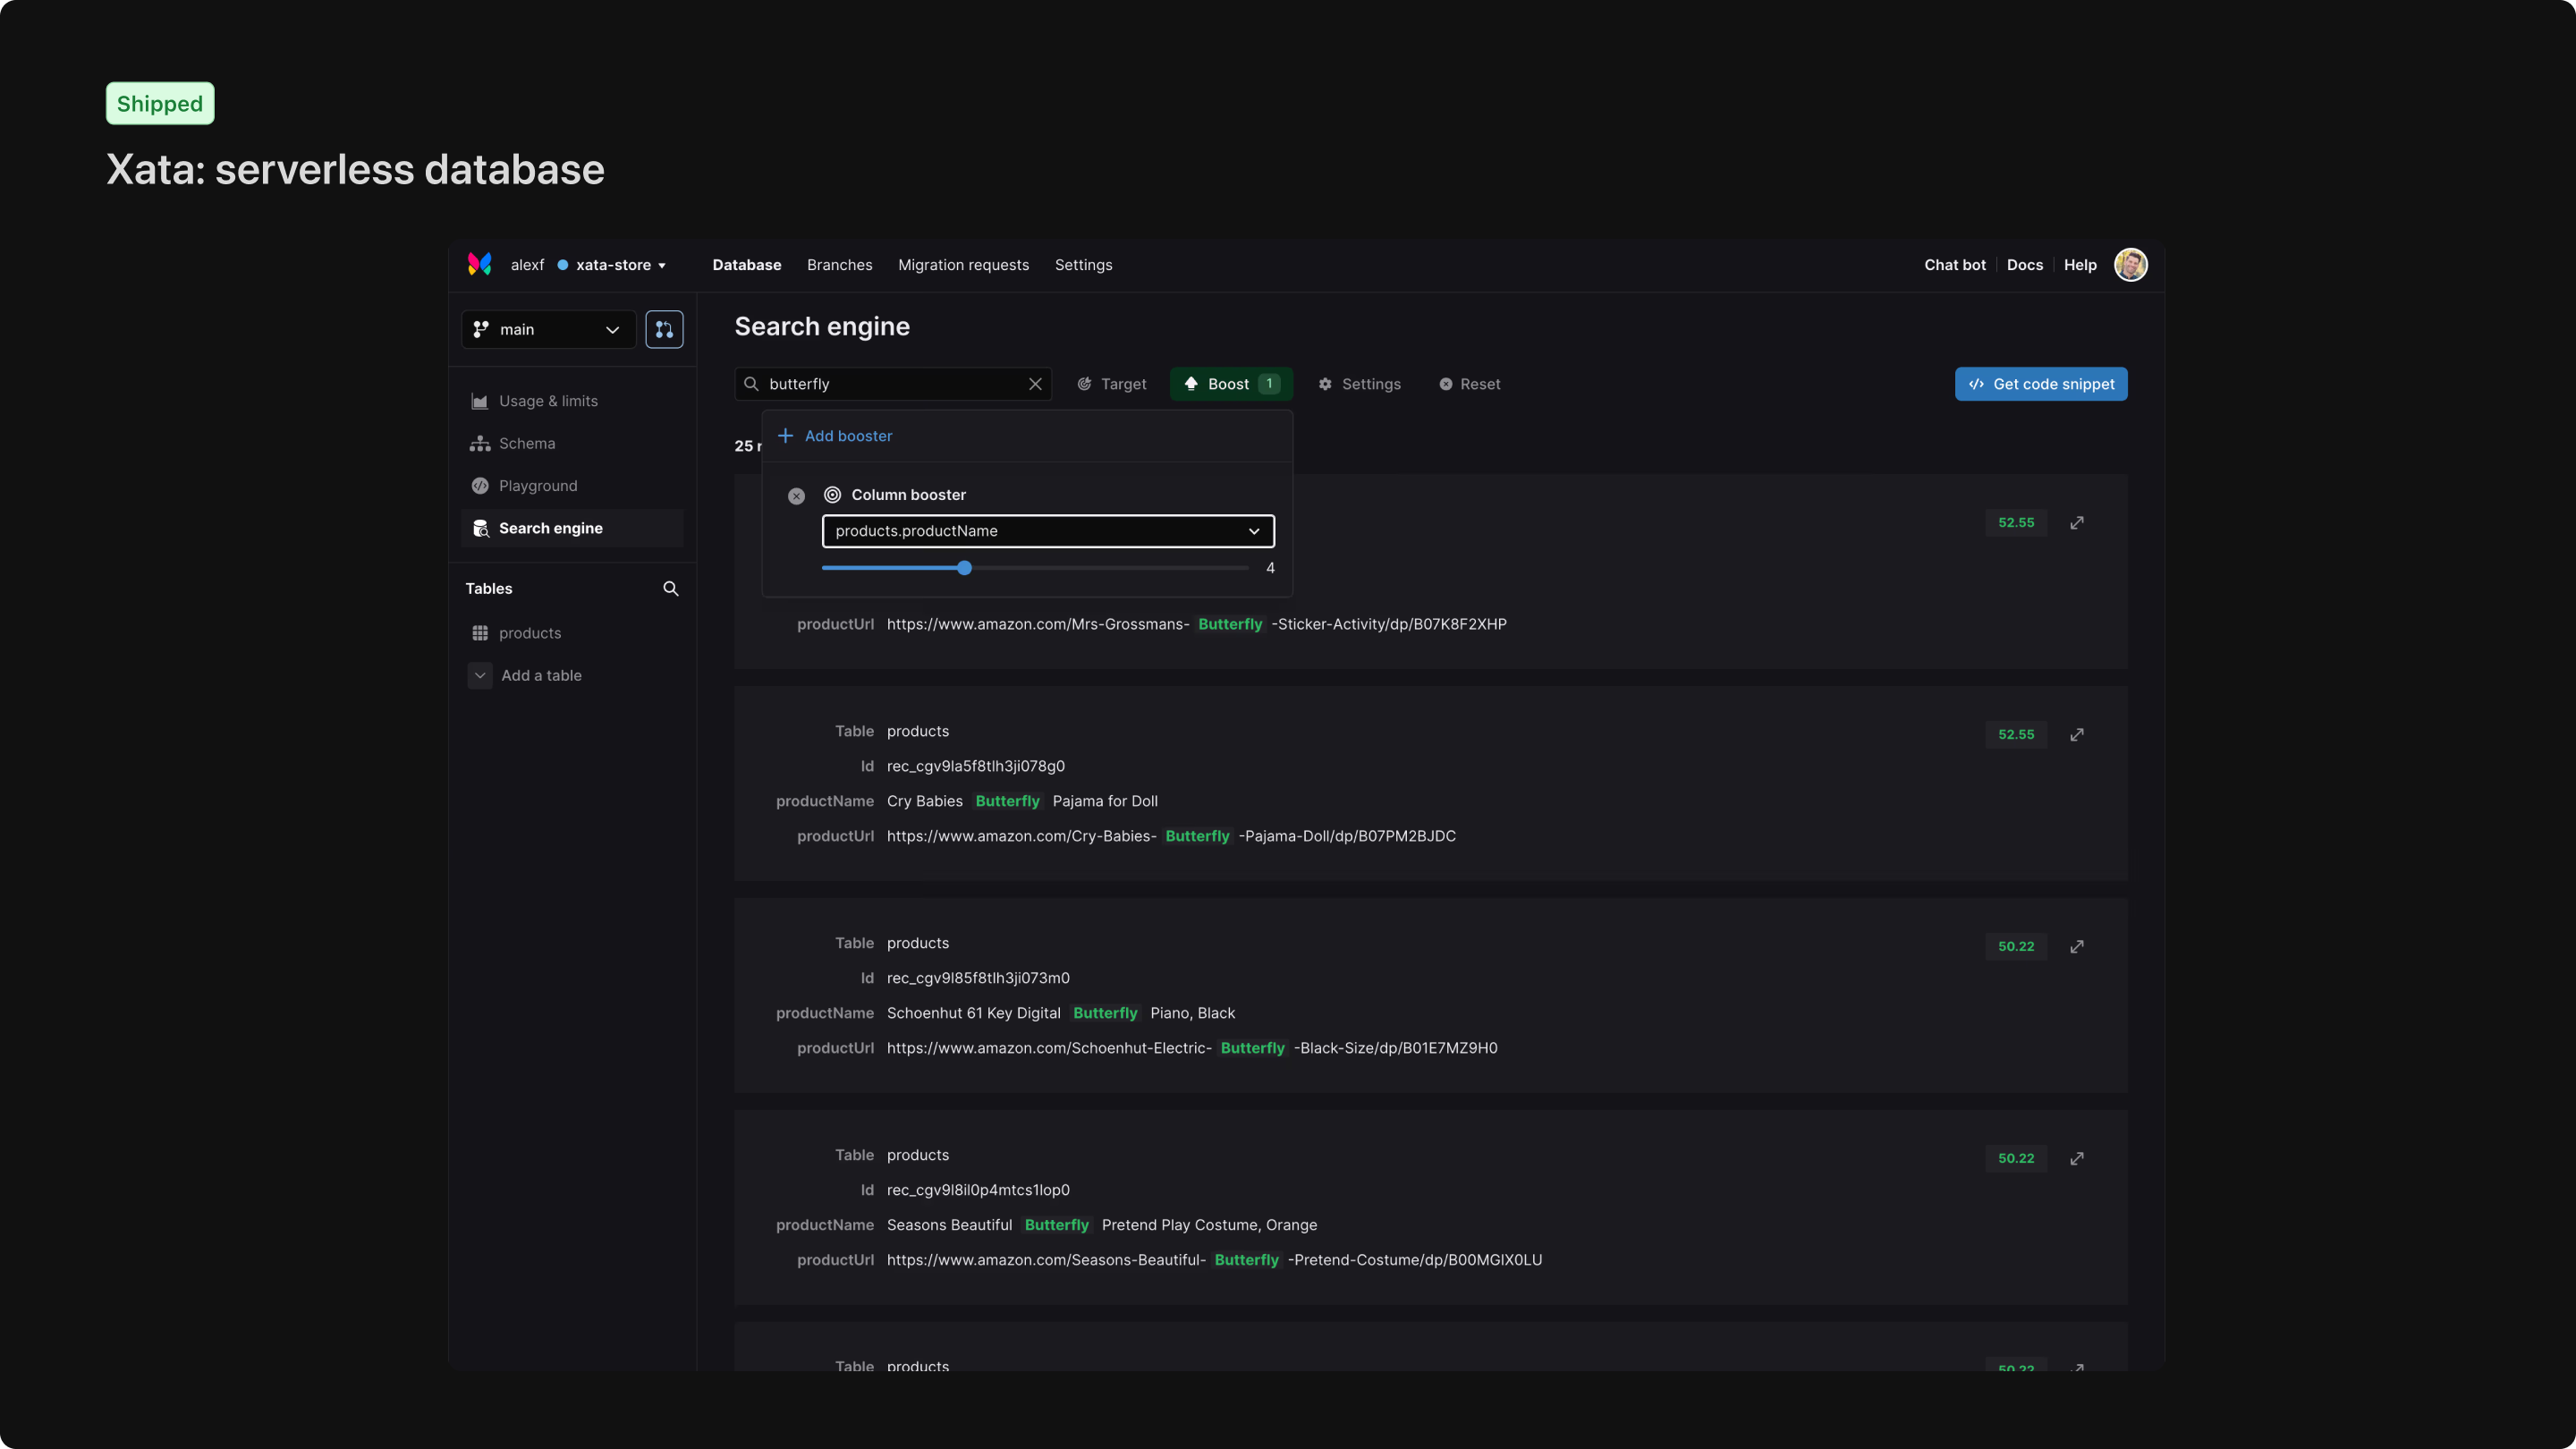Clear the butterfly search query
Screen dimensions: 2576x1449
click(x=1035, y=383)
